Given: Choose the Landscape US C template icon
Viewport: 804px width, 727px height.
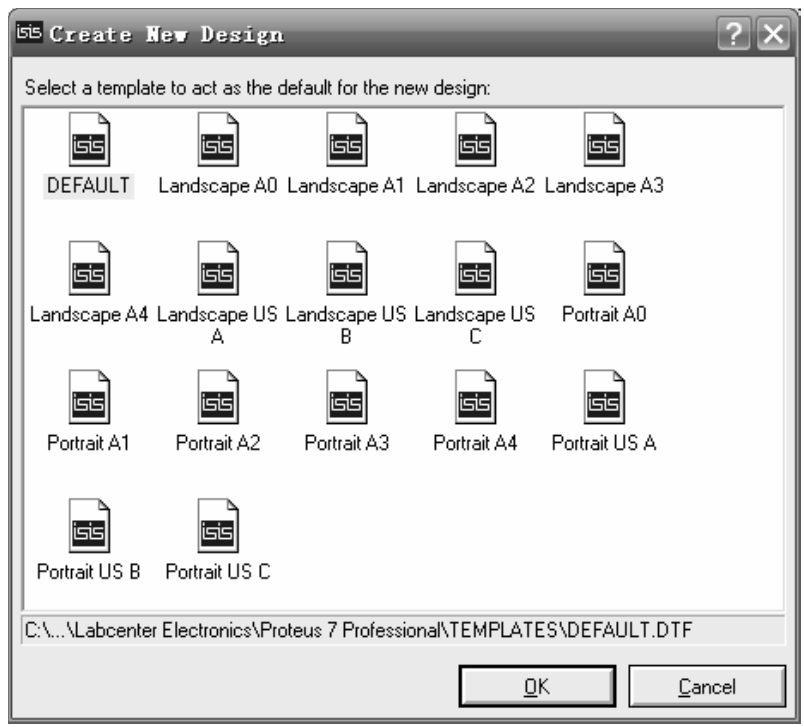Looking at the screenshot, I should 475,268.
